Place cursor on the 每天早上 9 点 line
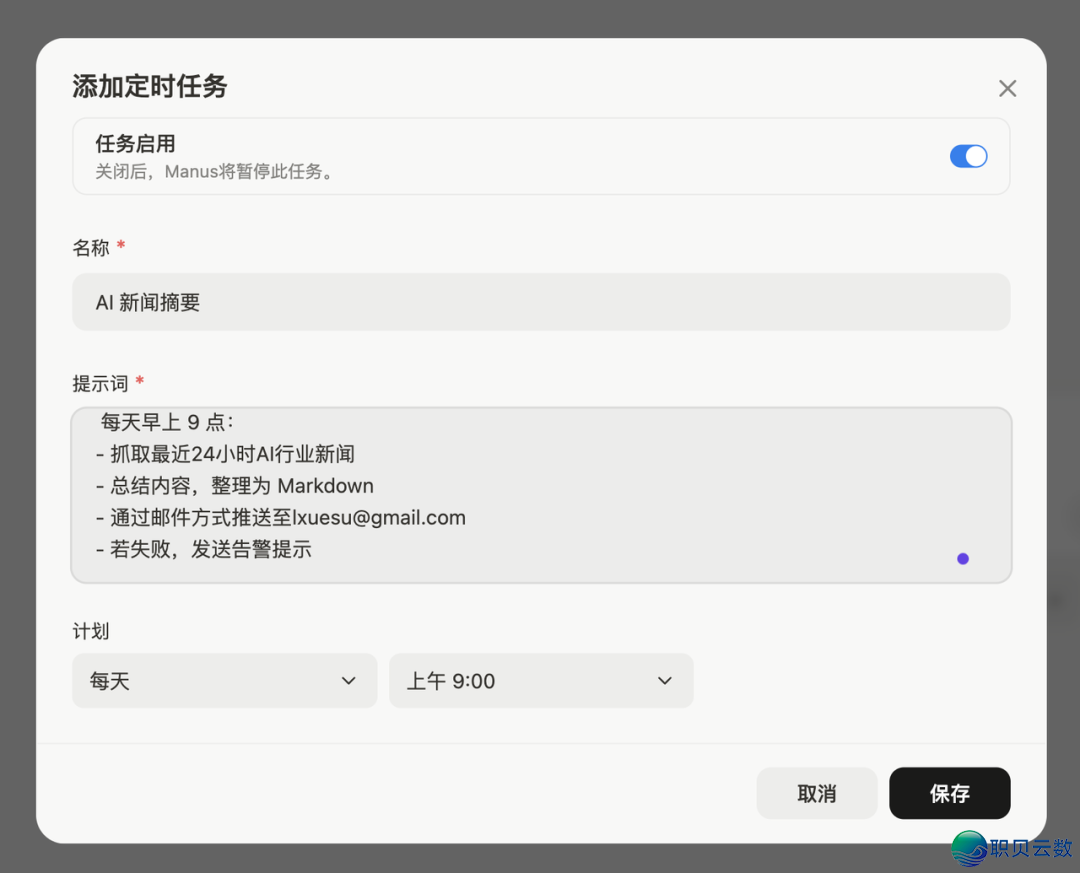This screenshot has height=873, width=1080. coord(166,423)
